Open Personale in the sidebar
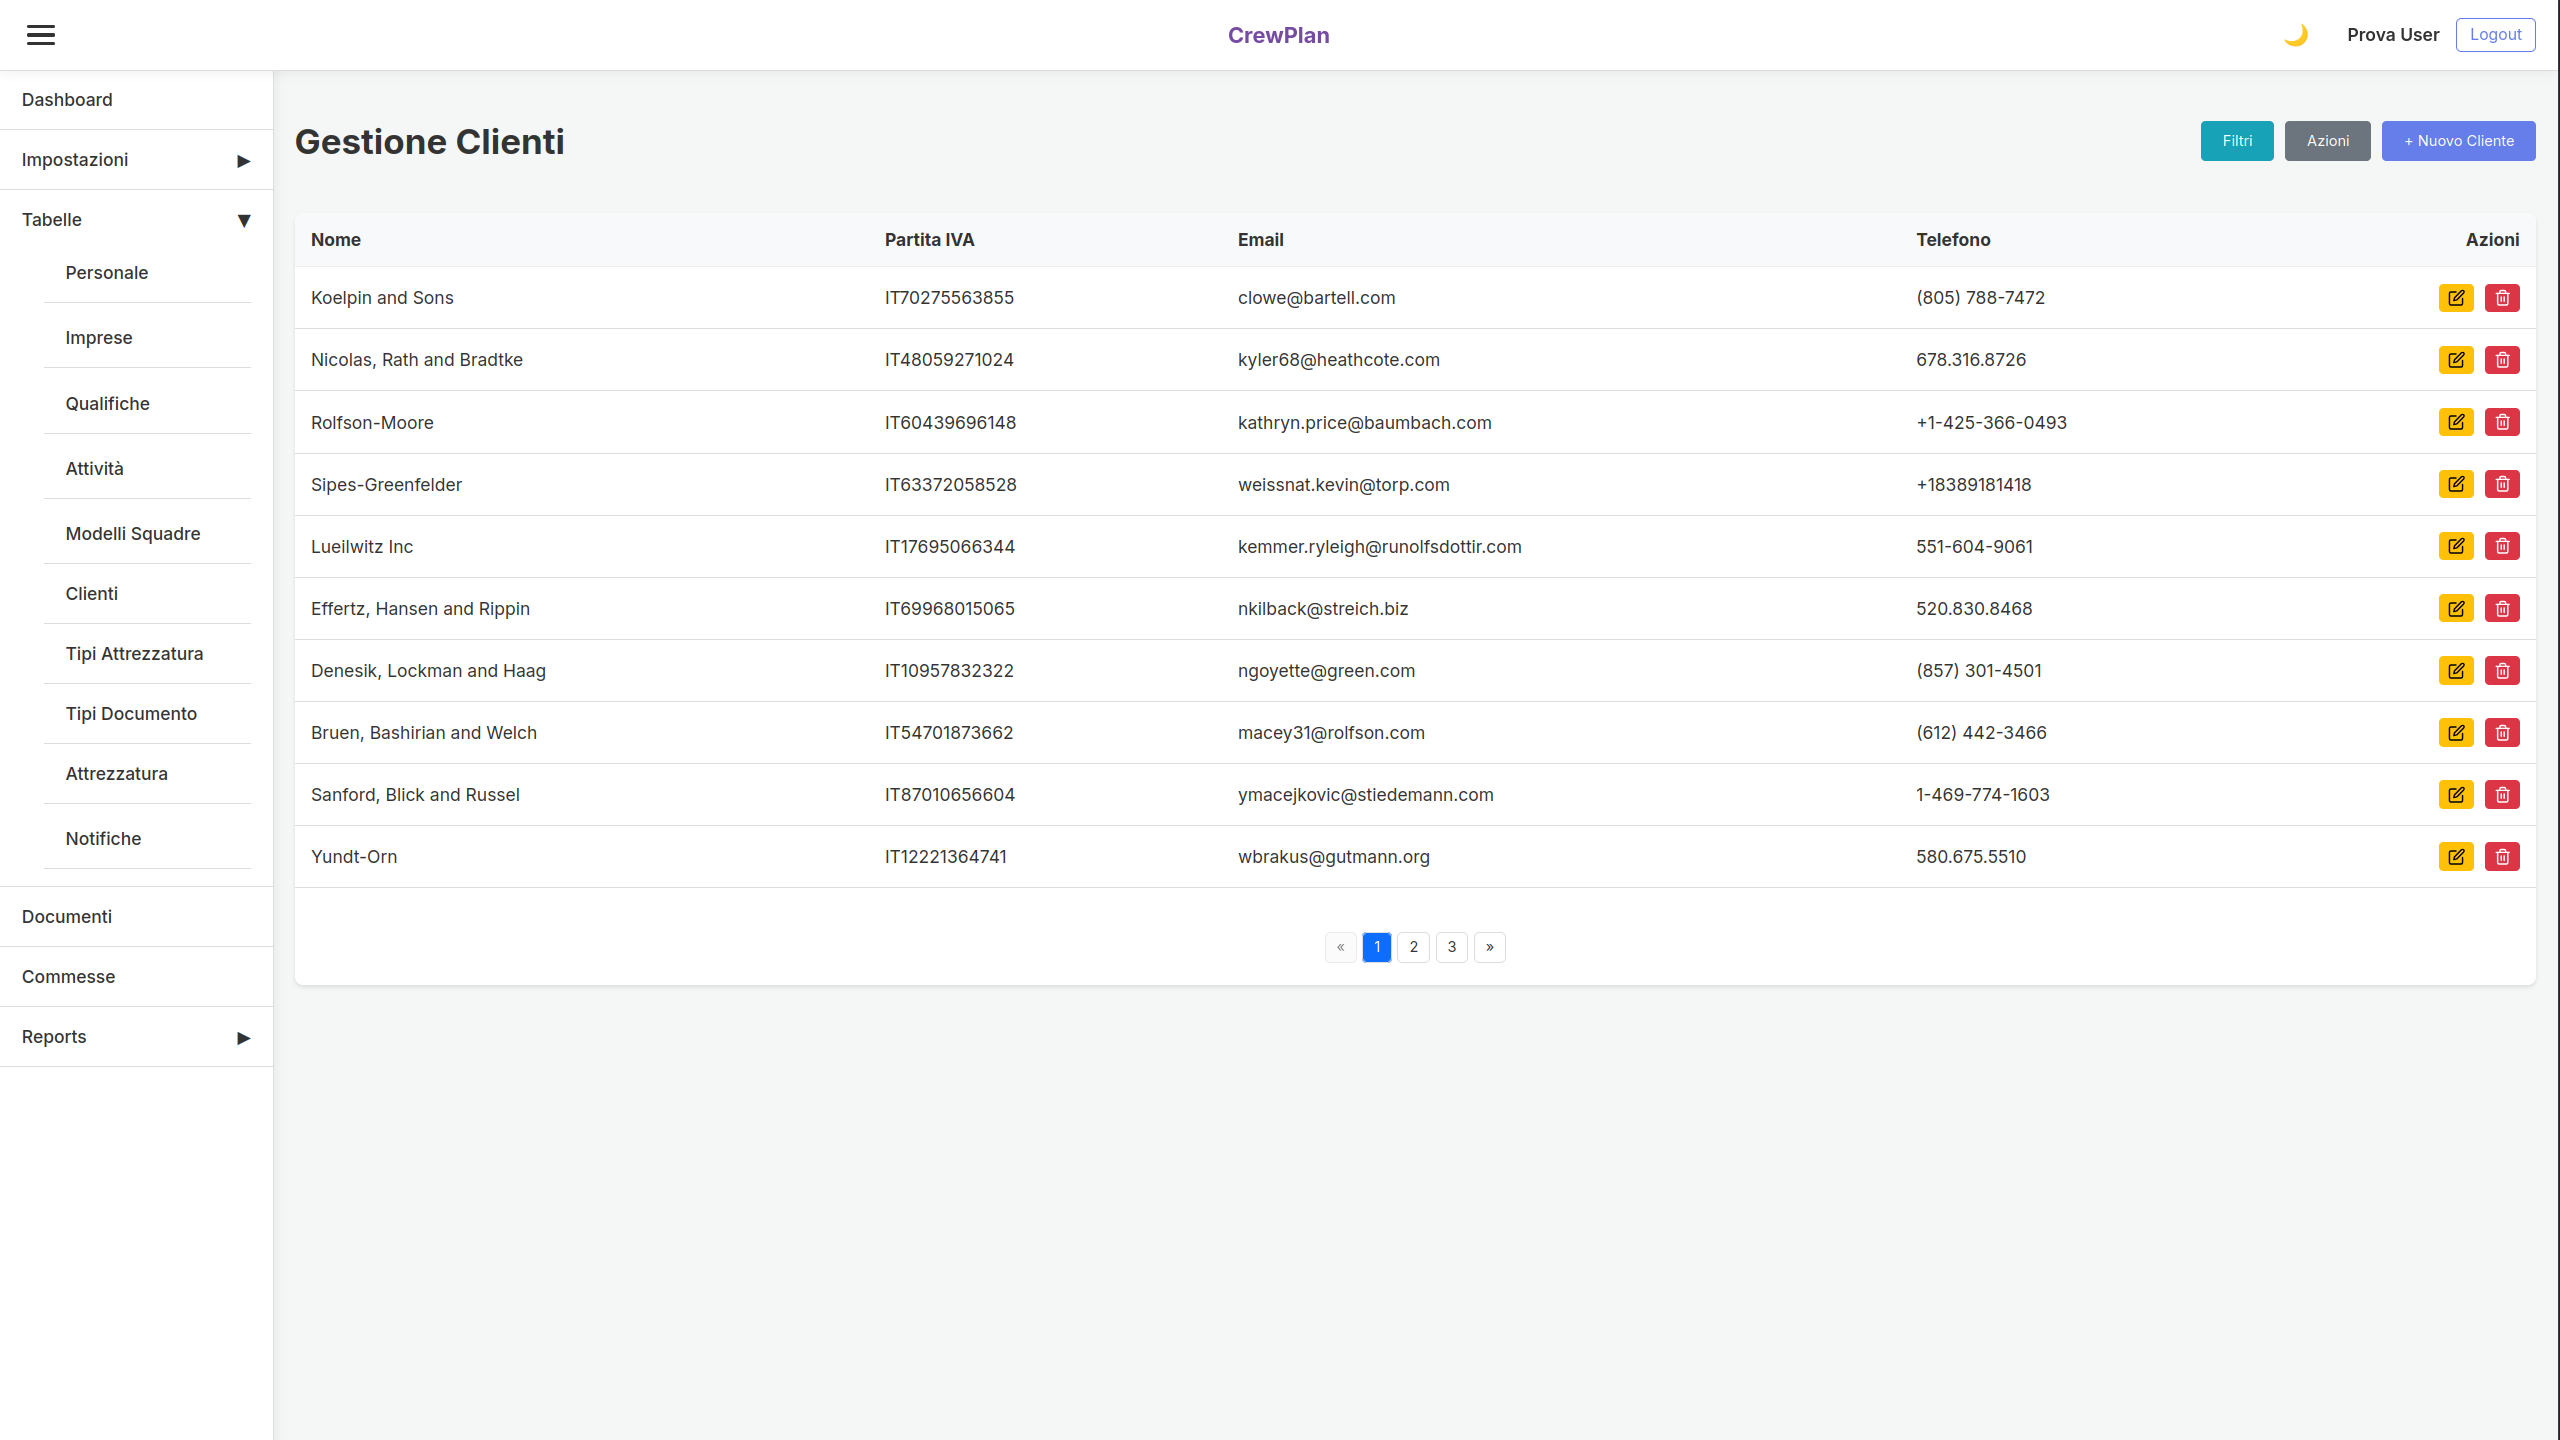The image size is (2560, 1440). [x=107, y=273]
